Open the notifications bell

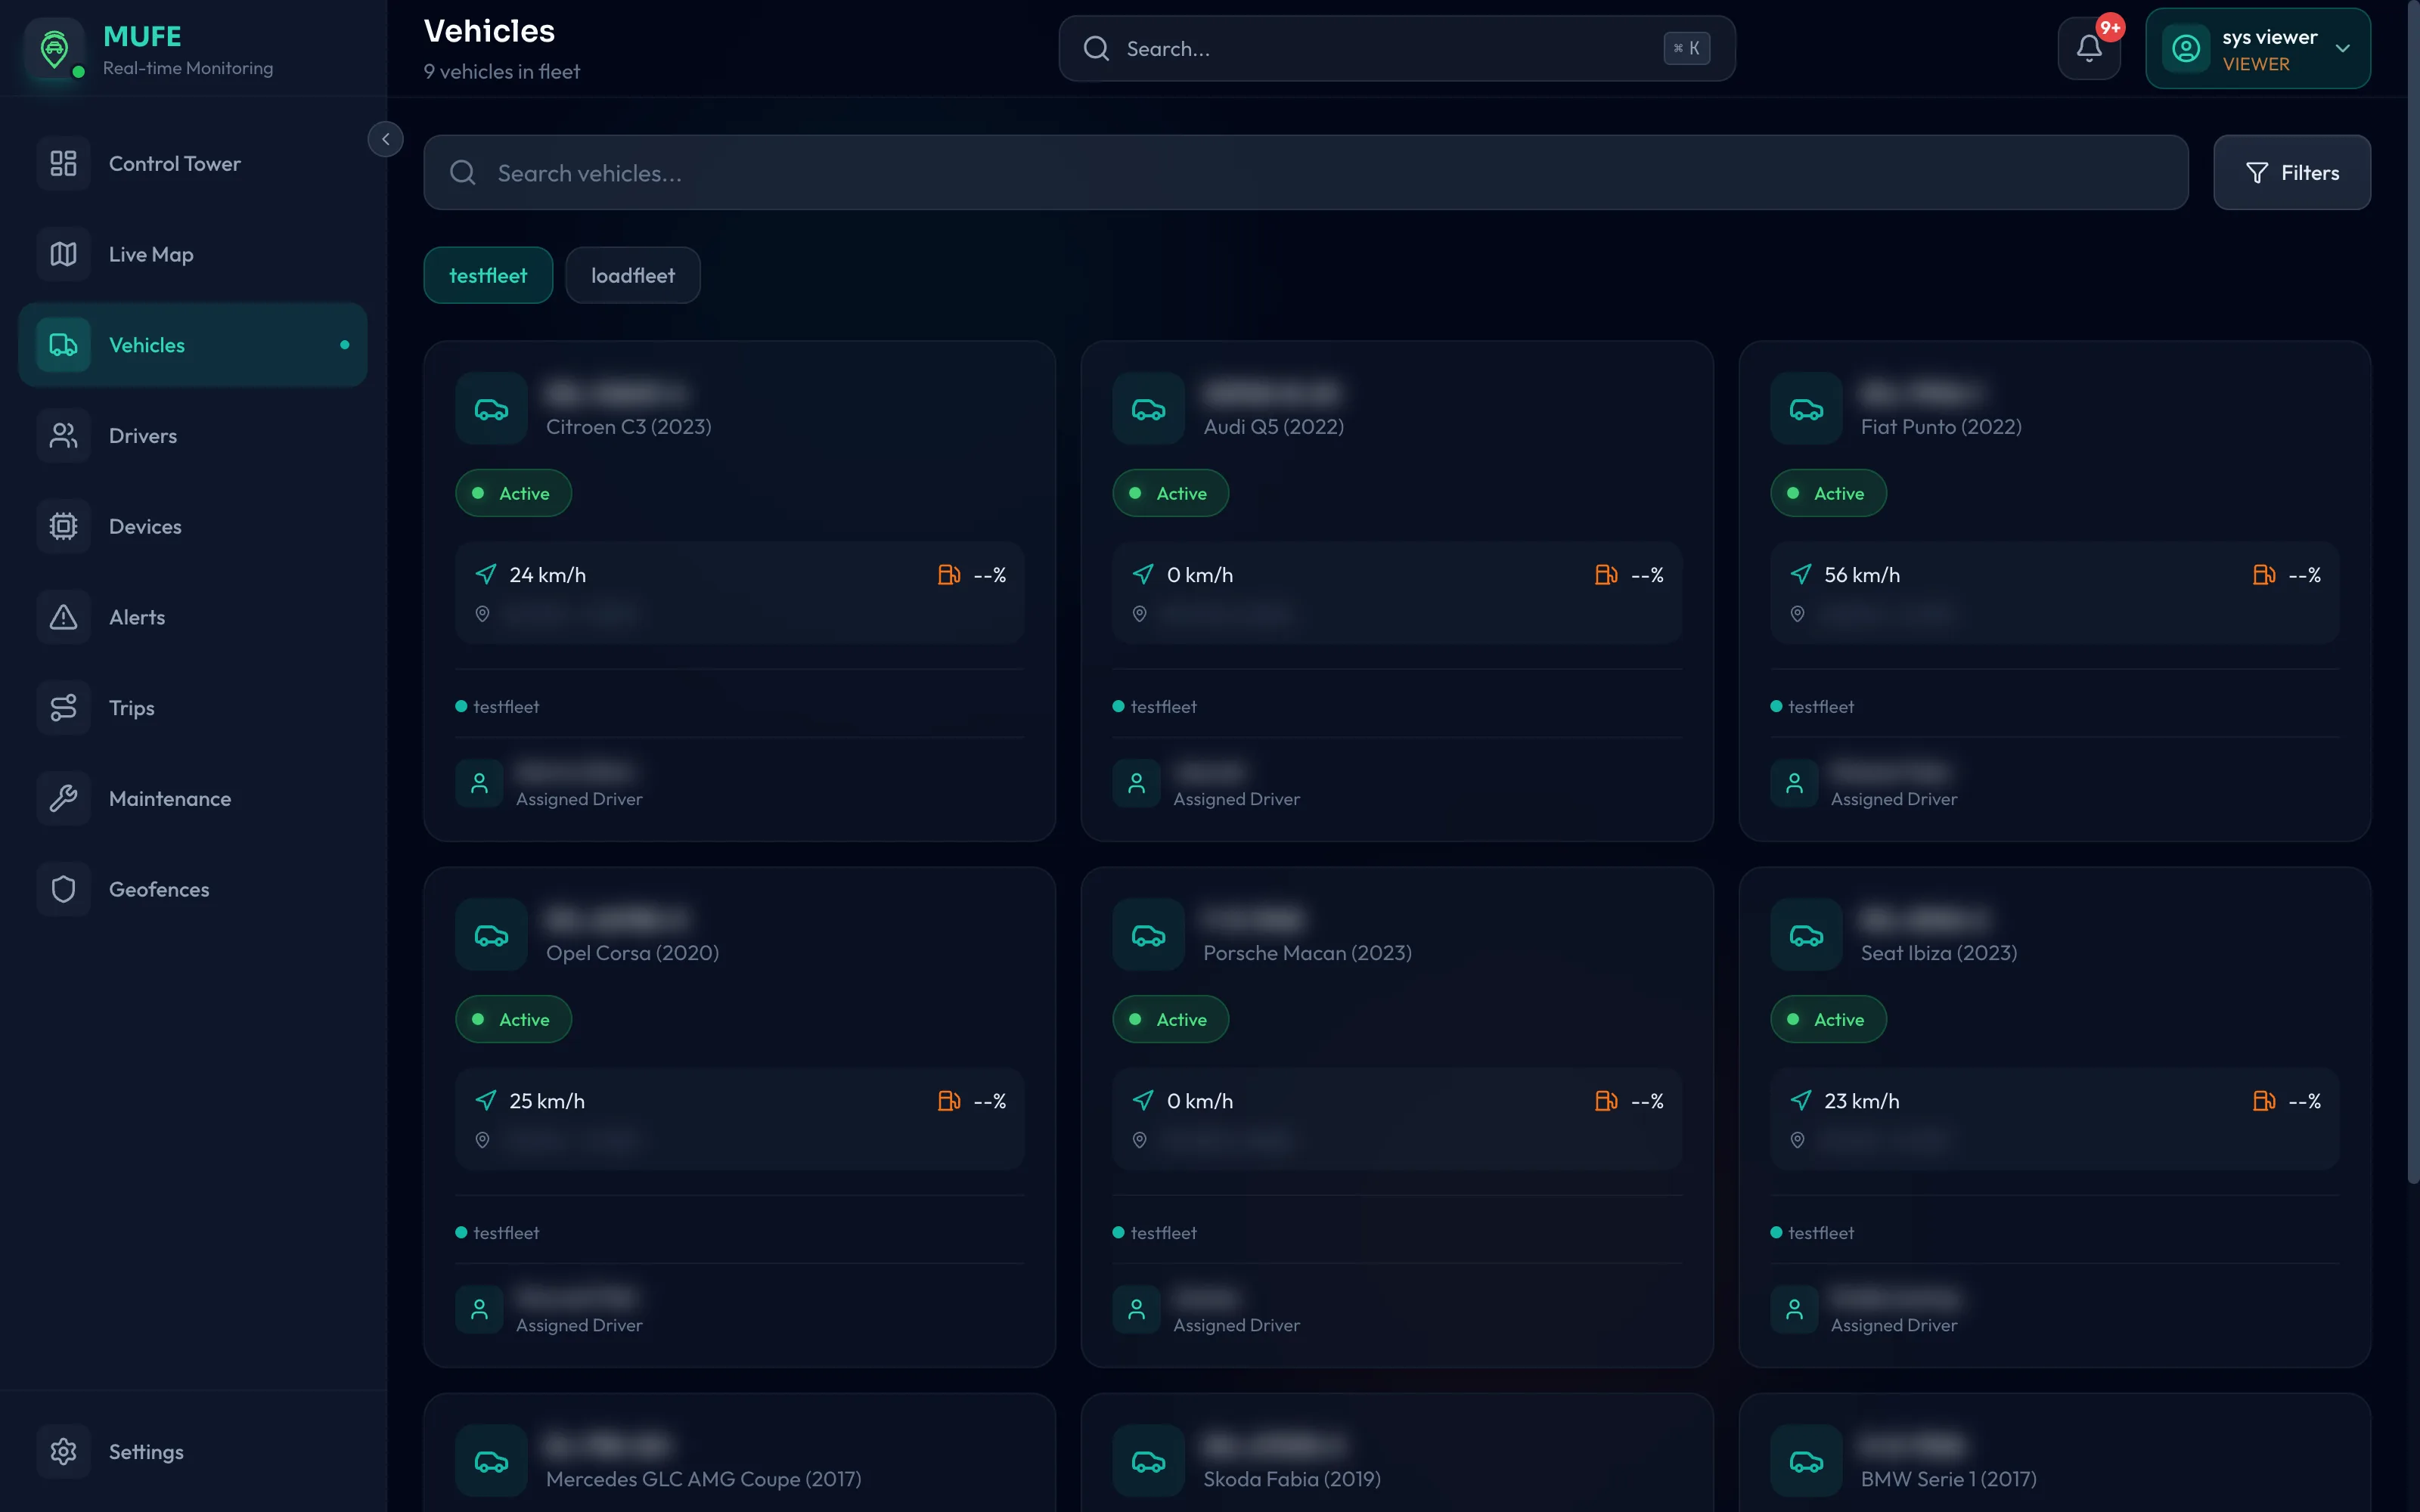click(x=2089, y=48)
